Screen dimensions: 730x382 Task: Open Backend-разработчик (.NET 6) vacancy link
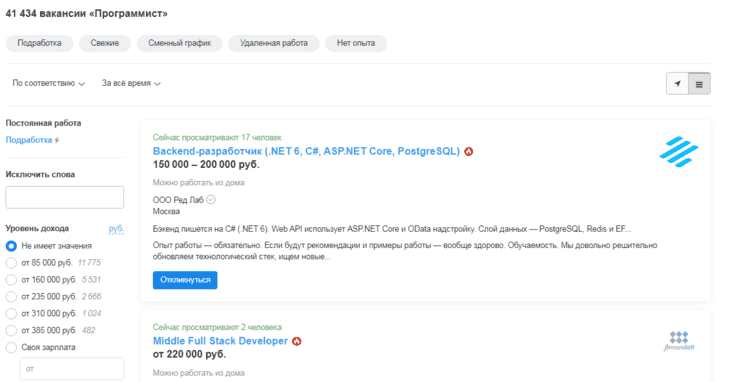tap(306, 151)
